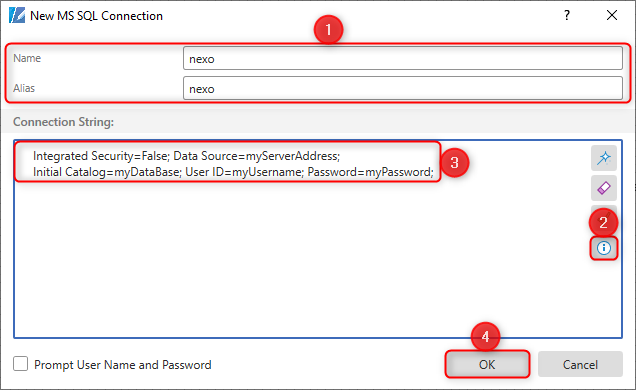This screenshot has height=390, width=636.
Task: Click the app logo in title bar
Action: point(17,15)
